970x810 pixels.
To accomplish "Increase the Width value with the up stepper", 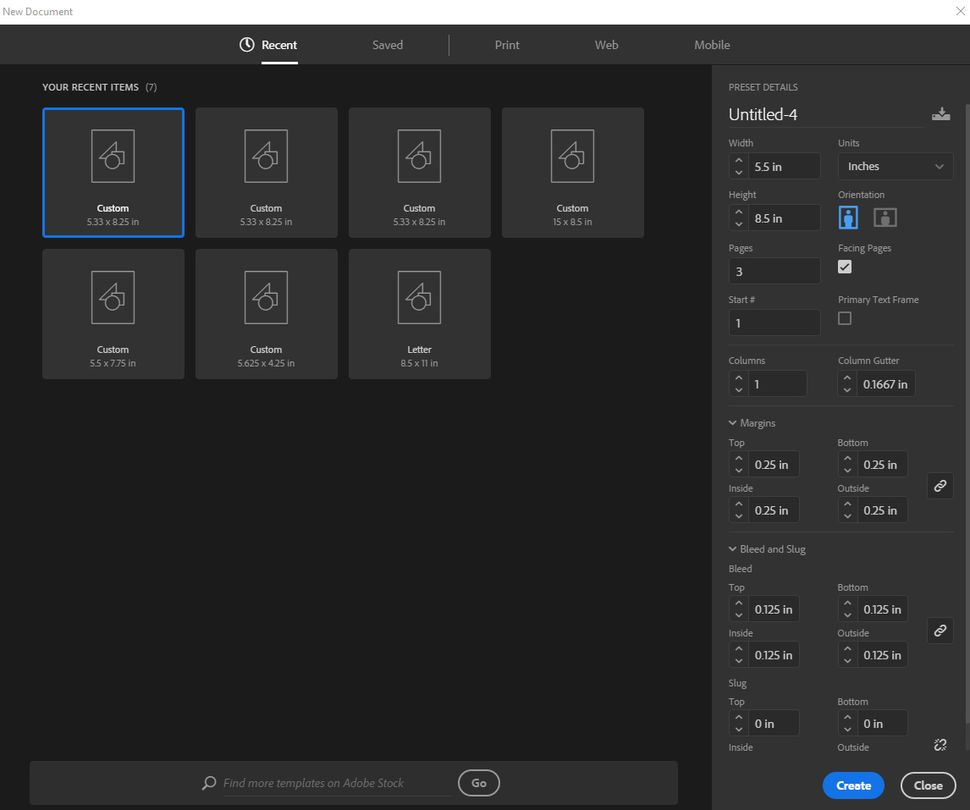I will [x=739, y=161].
